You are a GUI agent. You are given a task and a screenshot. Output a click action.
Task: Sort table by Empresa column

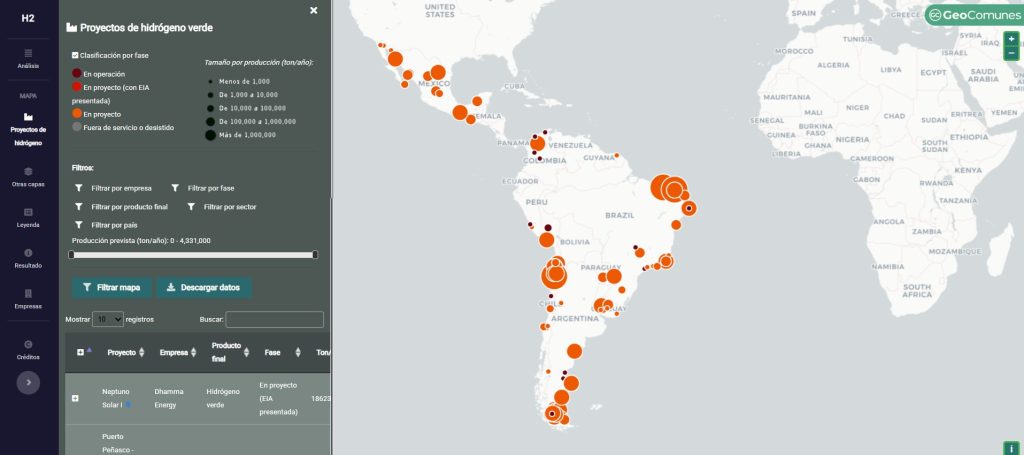(x=178, y=353)
